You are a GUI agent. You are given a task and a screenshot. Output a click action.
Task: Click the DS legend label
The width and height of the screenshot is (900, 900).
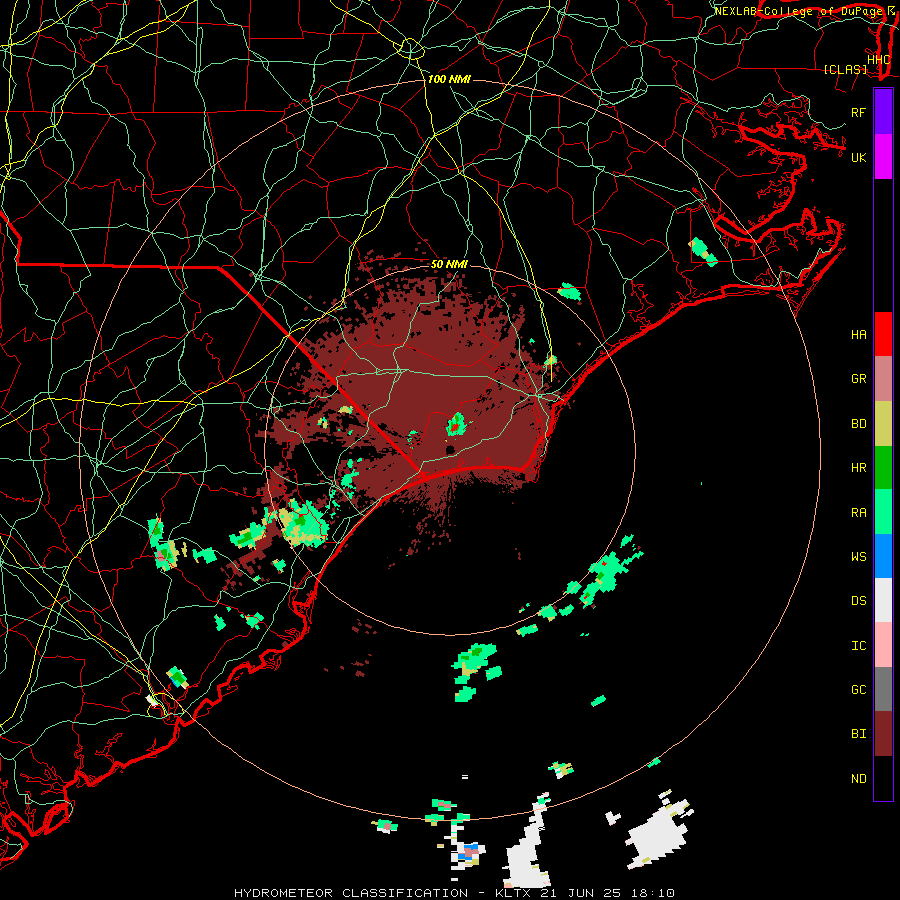[x=858, y=601]
